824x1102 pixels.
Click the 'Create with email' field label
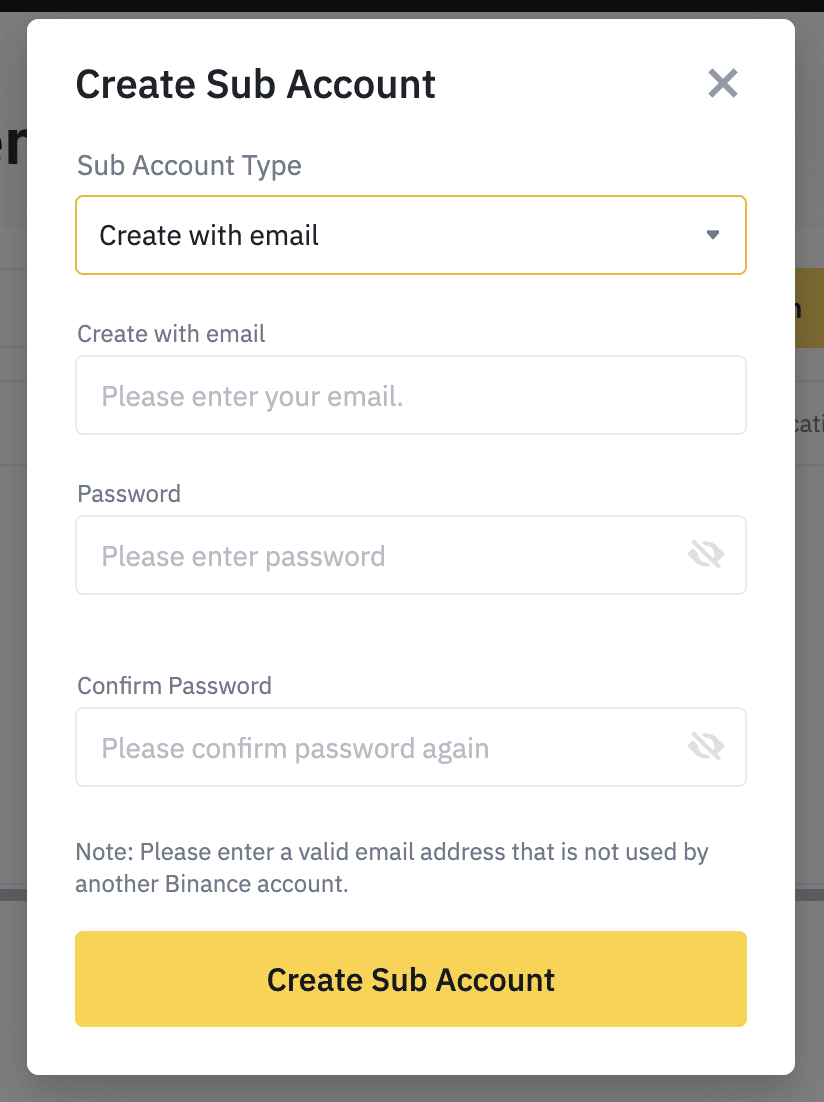[171, 334]
